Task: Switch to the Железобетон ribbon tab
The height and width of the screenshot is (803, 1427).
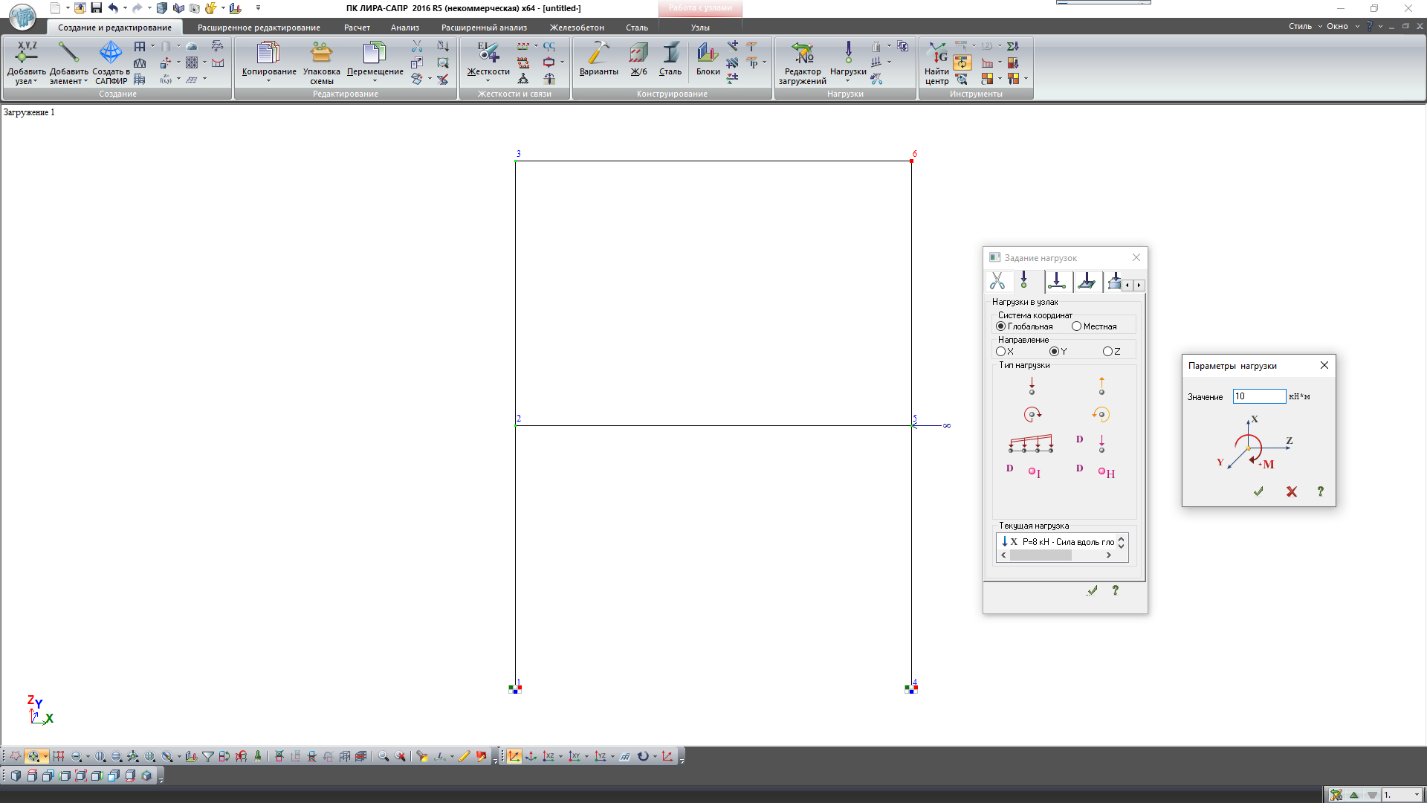Action: coord(577,27)
